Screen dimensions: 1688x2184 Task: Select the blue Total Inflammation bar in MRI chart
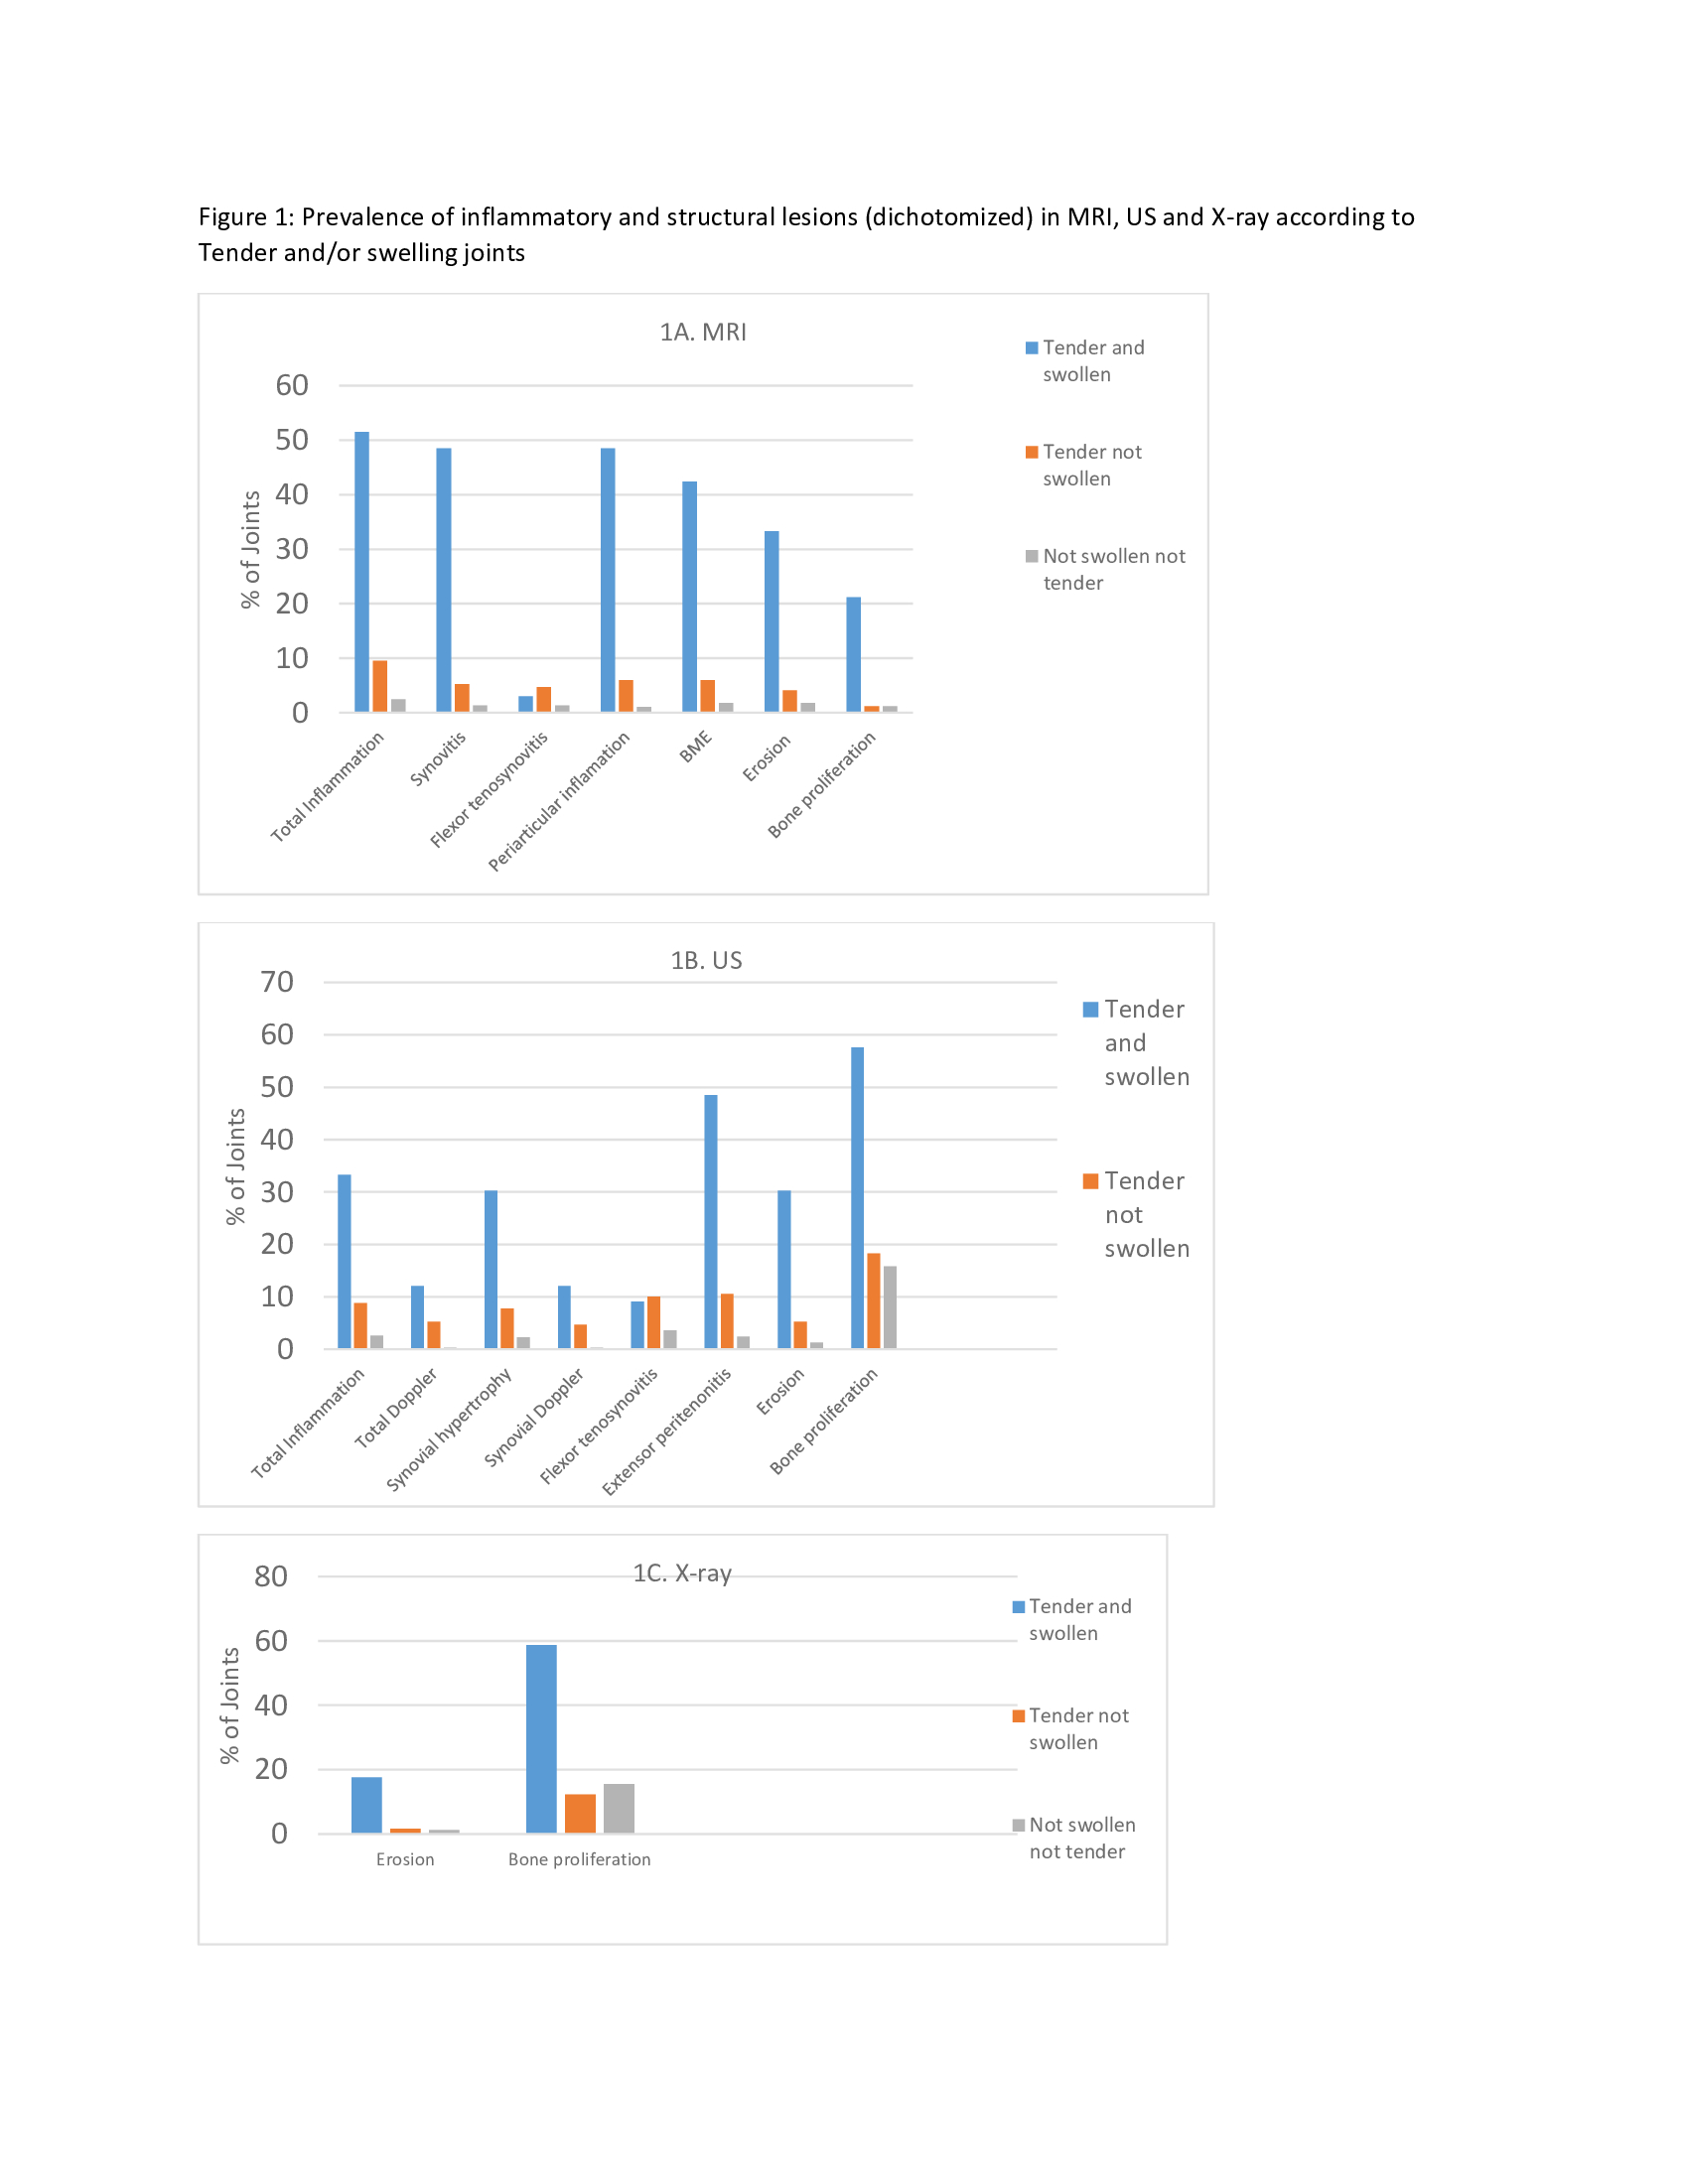coord(362,572)
